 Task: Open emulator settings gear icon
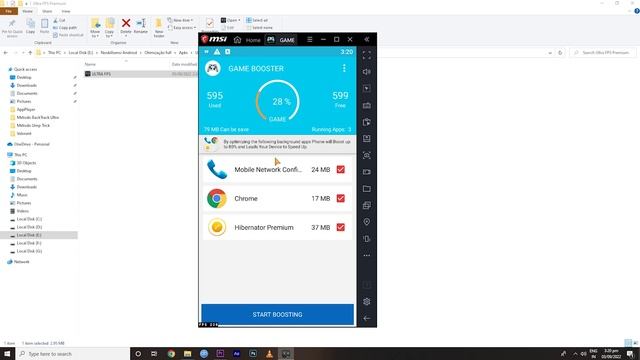pos(367,302)
